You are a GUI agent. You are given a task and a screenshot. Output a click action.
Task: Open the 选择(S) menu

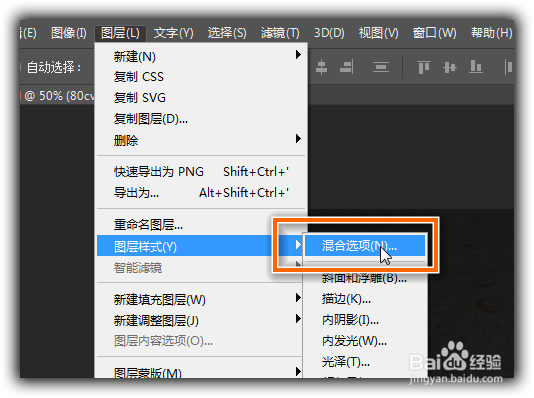(227, 33)
